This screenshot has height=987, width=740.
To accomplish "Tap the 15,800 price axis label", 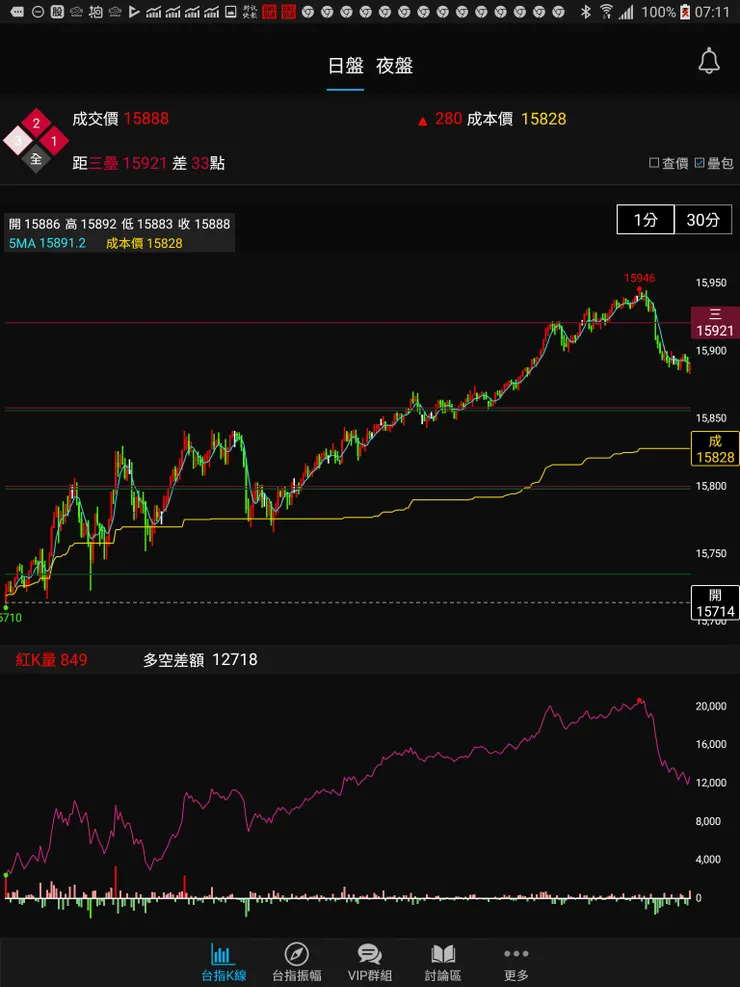I will 711,486.
